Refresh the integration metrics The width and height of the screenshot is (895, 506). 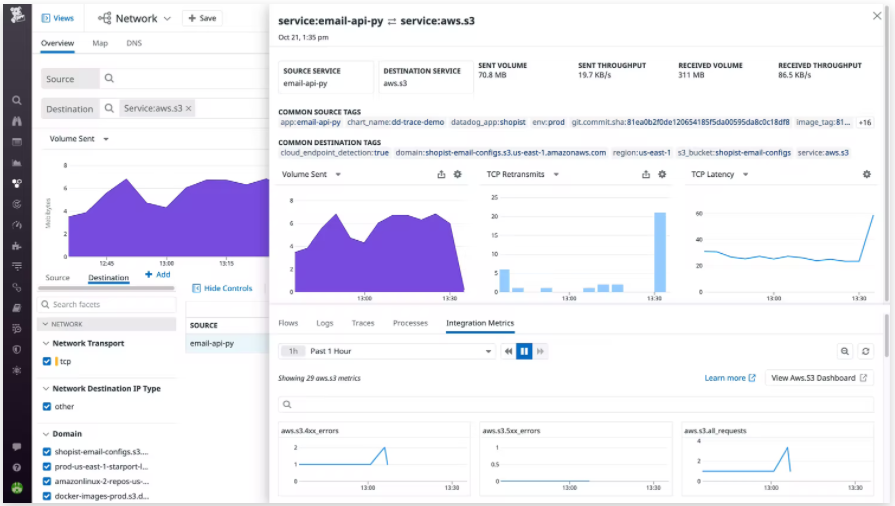tap(866, 351)
